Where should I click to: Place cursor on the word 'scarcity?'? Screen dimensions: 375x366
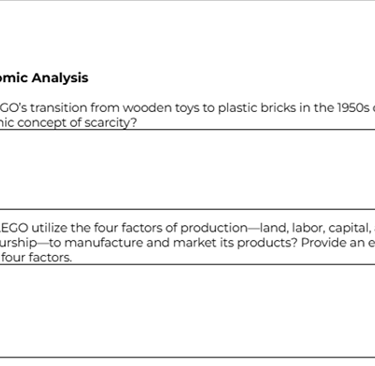coord(111,123)
